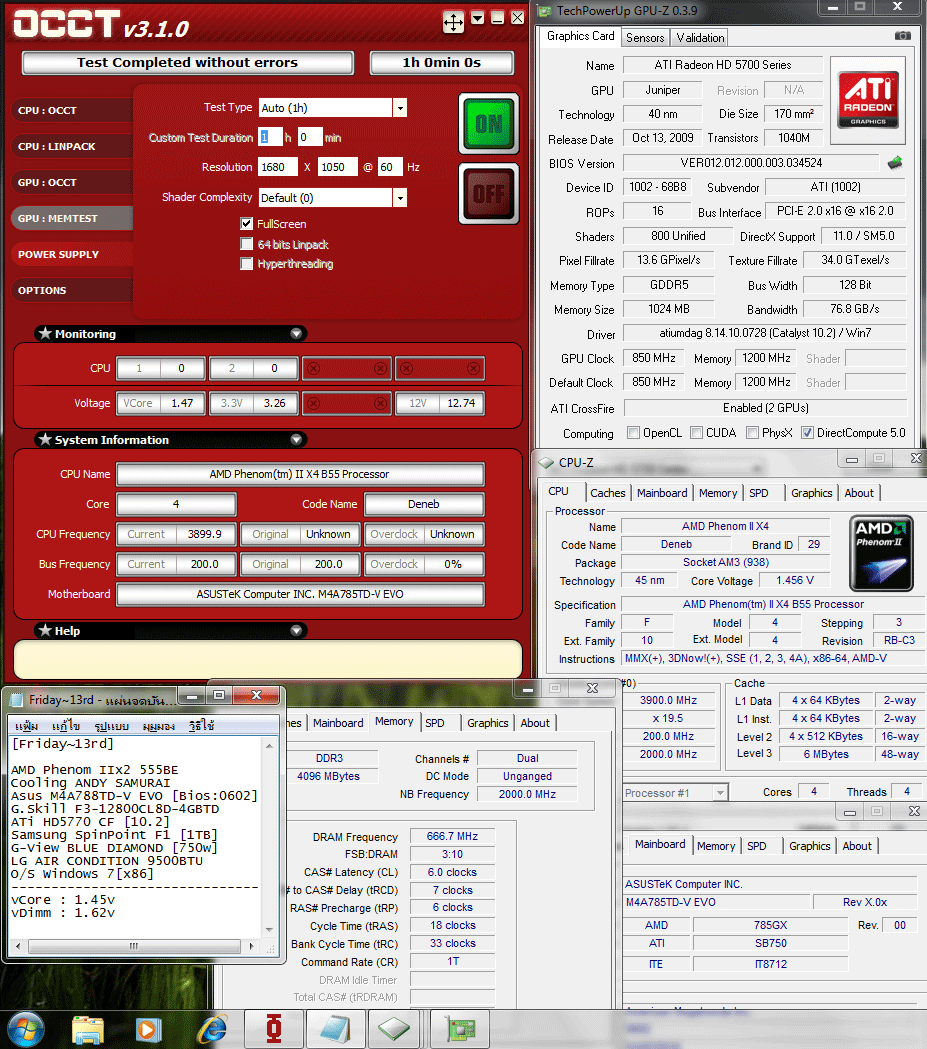This screenshot has height=1049, width=927.
Task: Select the CPU : OCCT test
Action: click(72, 110)
